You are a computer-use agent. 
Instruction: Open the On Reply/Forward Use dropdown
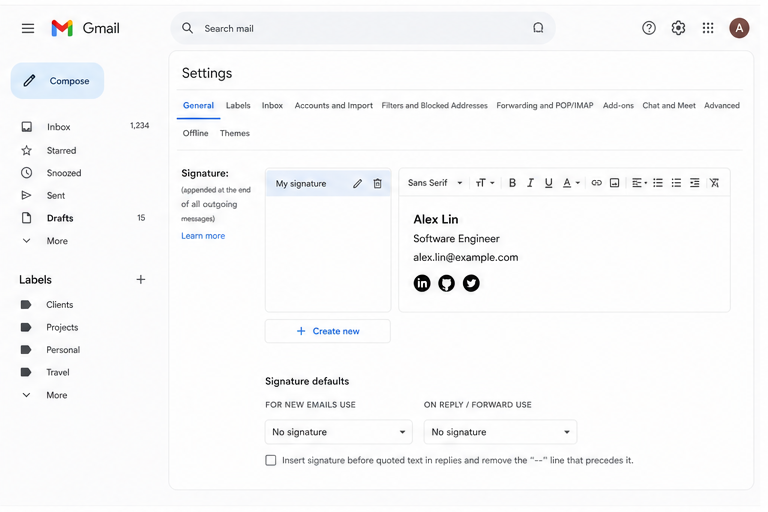pyautogui.click(x=500, y=432)
